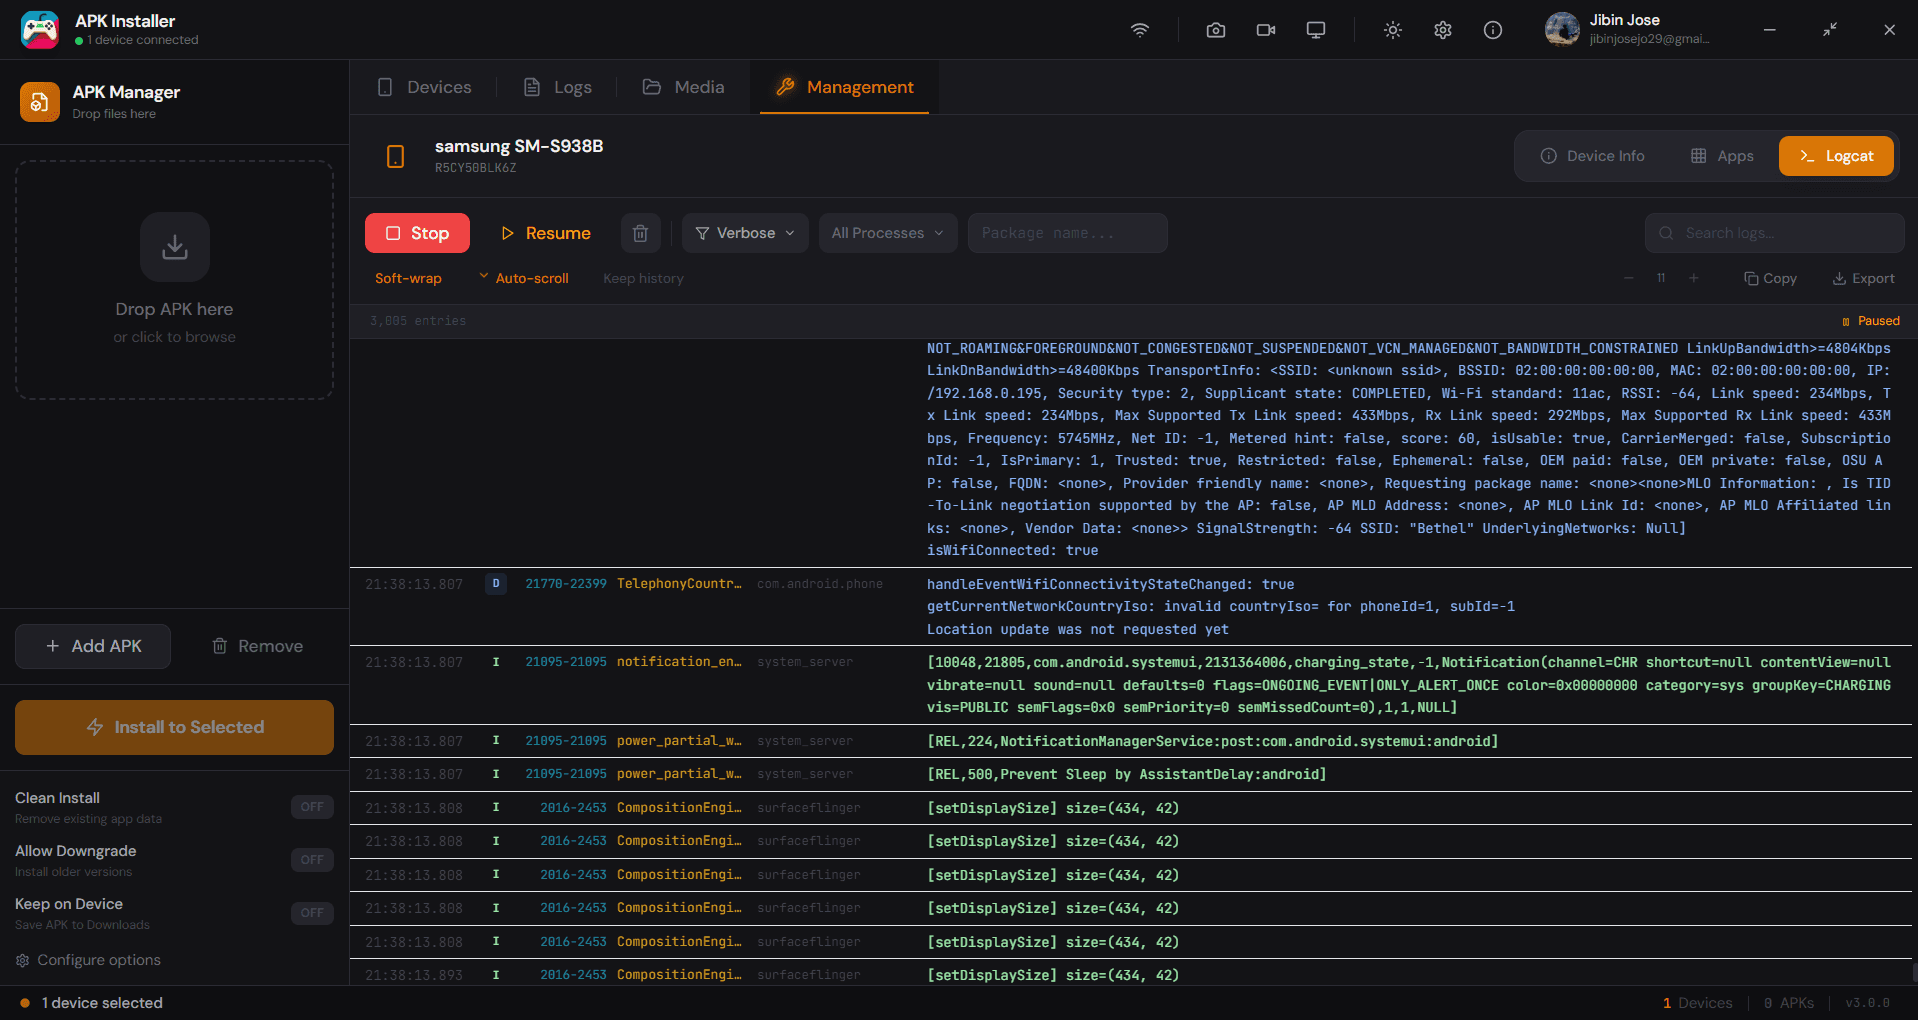Start screen recording with the video icon
The width and height of the screenshot is (1918, 1020).
click(x=1265, y=30)
